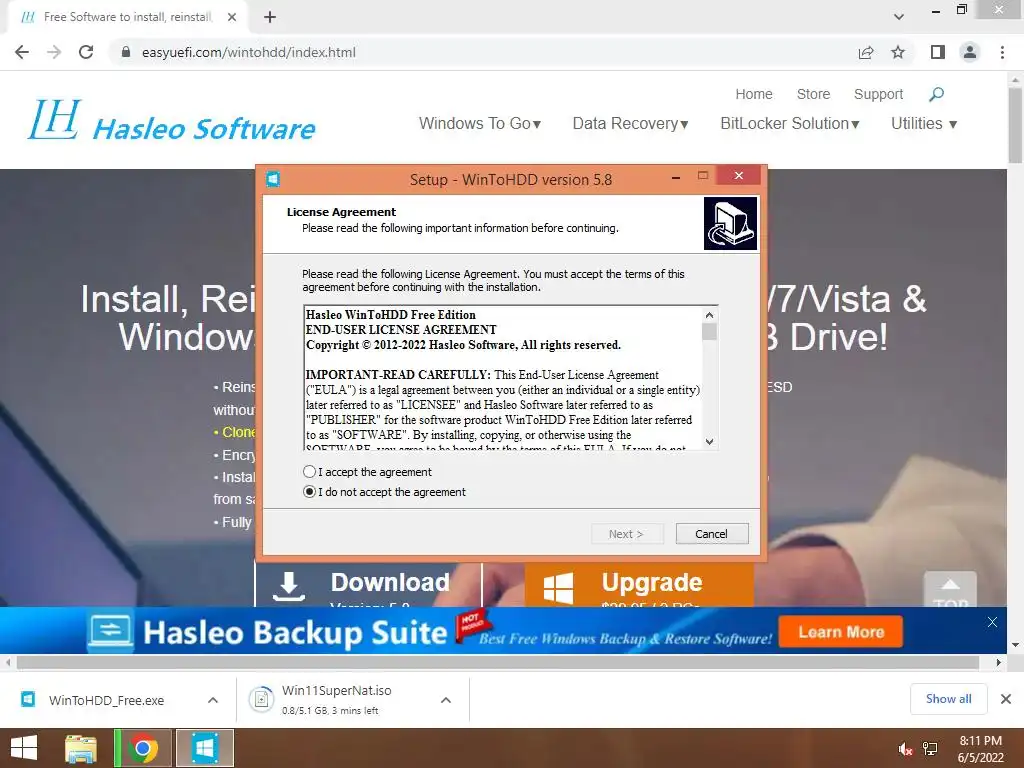The height and width of the screenshot is (768, 1024).
Task: Switch to Chrome on the taskbar
Action: [x=143, y=748]
